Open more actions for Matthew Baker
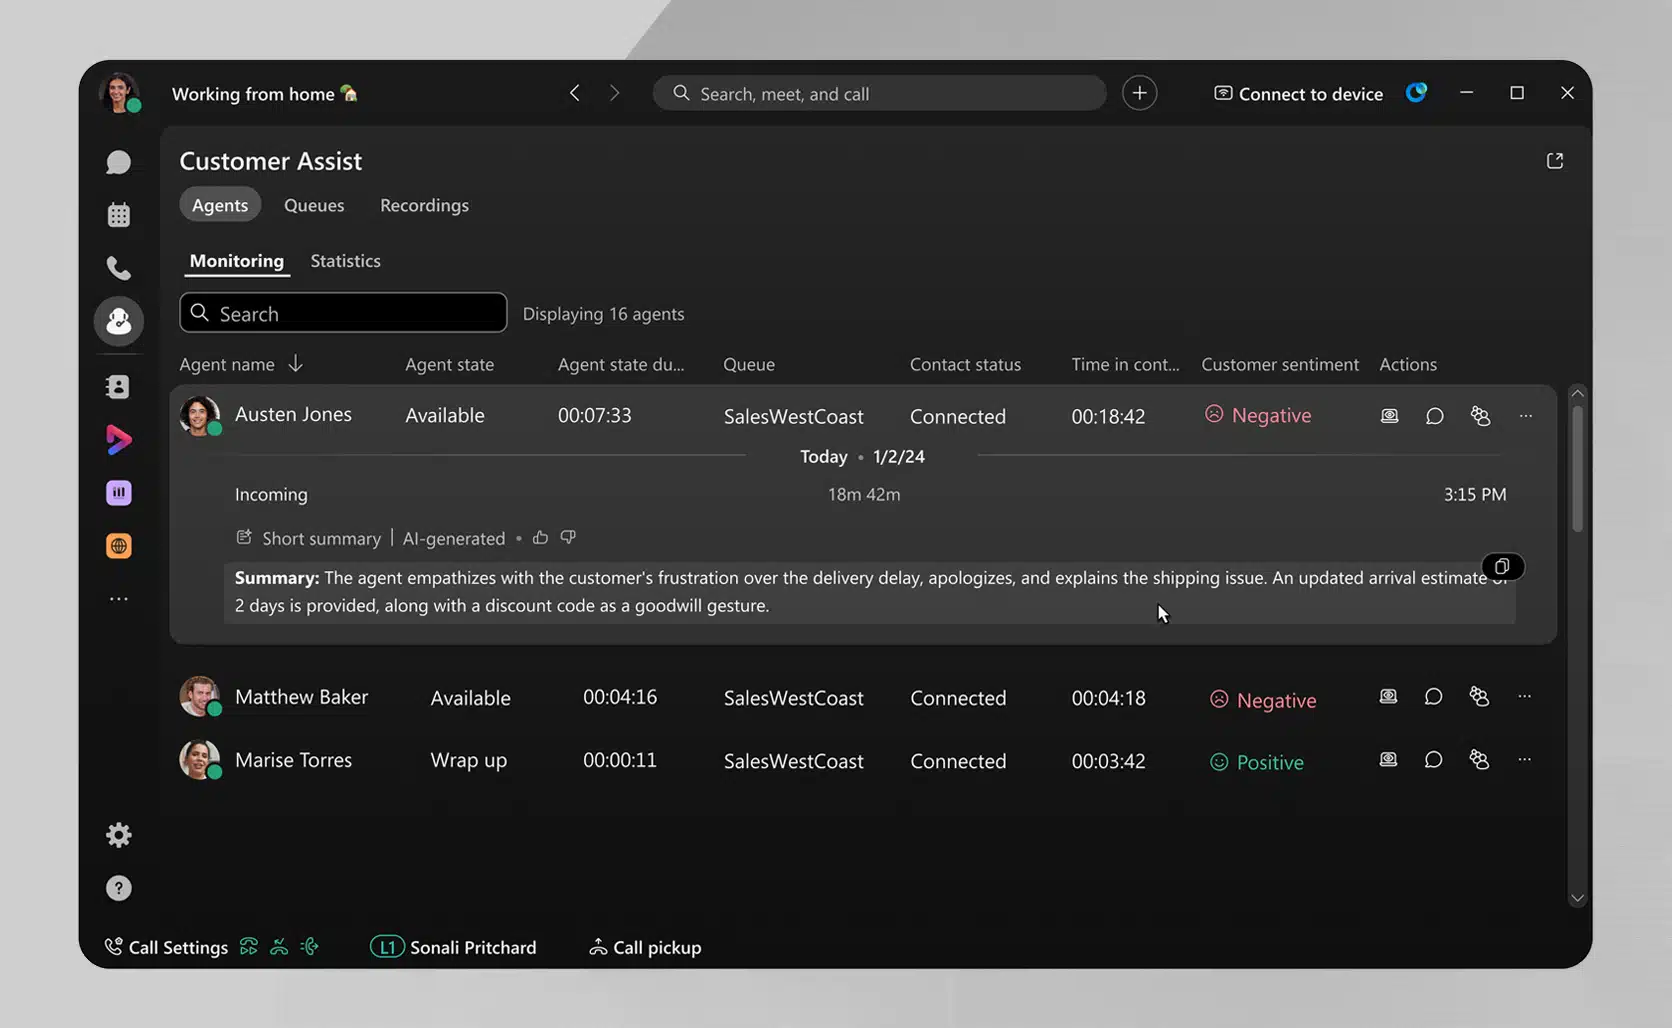Screen dimensions: 1672x1028 1524,696
